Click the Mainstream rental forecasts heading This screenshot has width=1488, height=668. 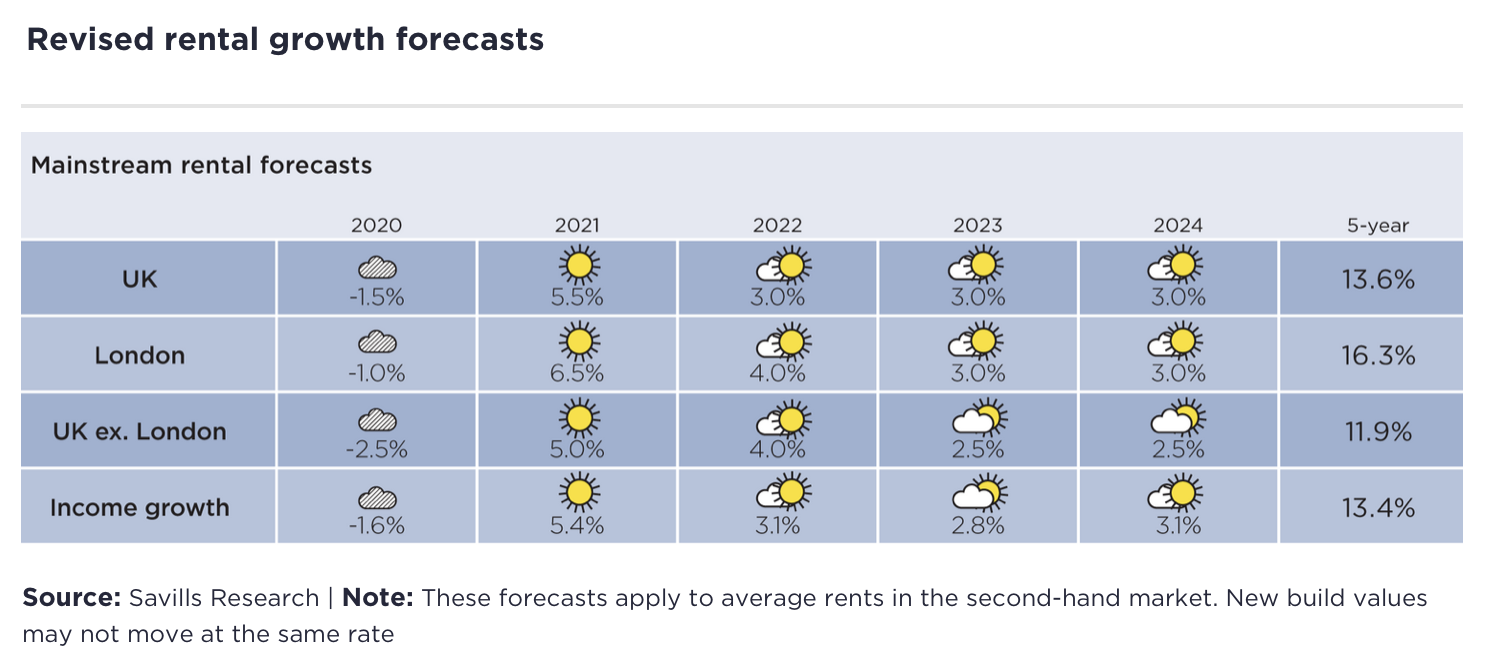201,165
